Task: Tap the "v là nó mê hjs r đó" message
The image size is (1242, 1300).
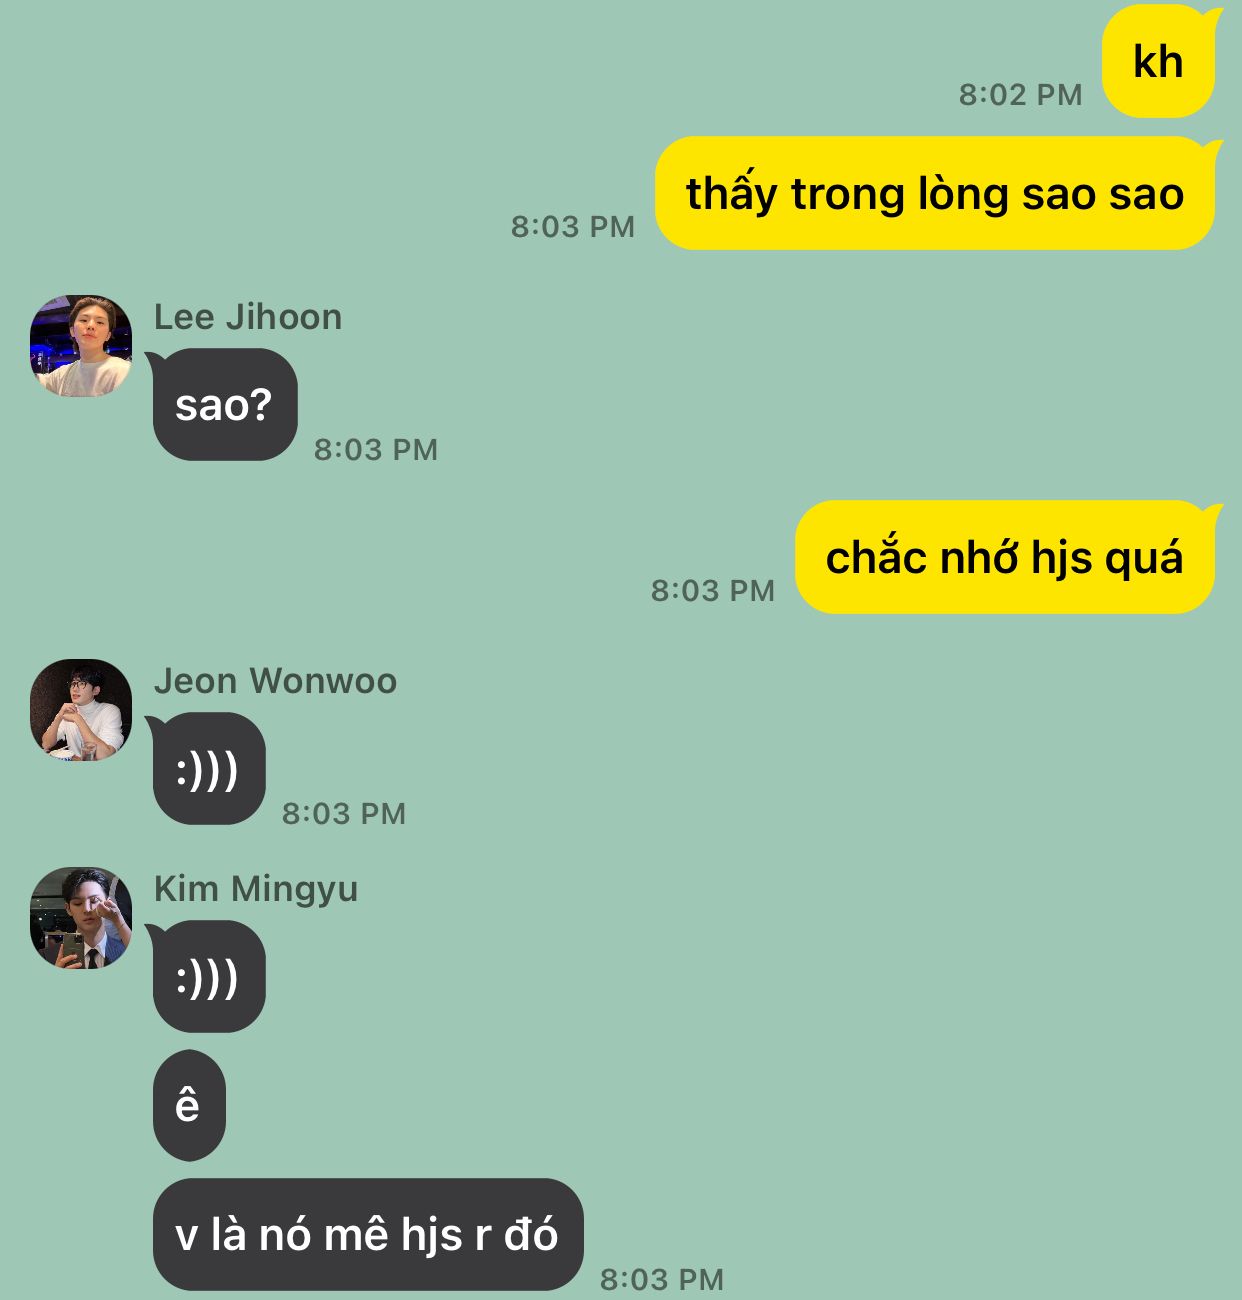Action: (367, 1235)
